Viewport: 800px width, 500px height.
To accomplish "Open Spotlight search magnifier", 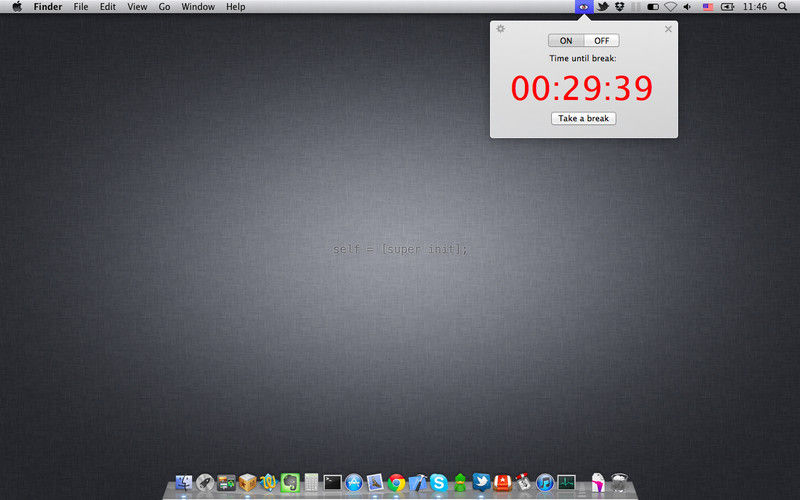I will tap(782, 7).
